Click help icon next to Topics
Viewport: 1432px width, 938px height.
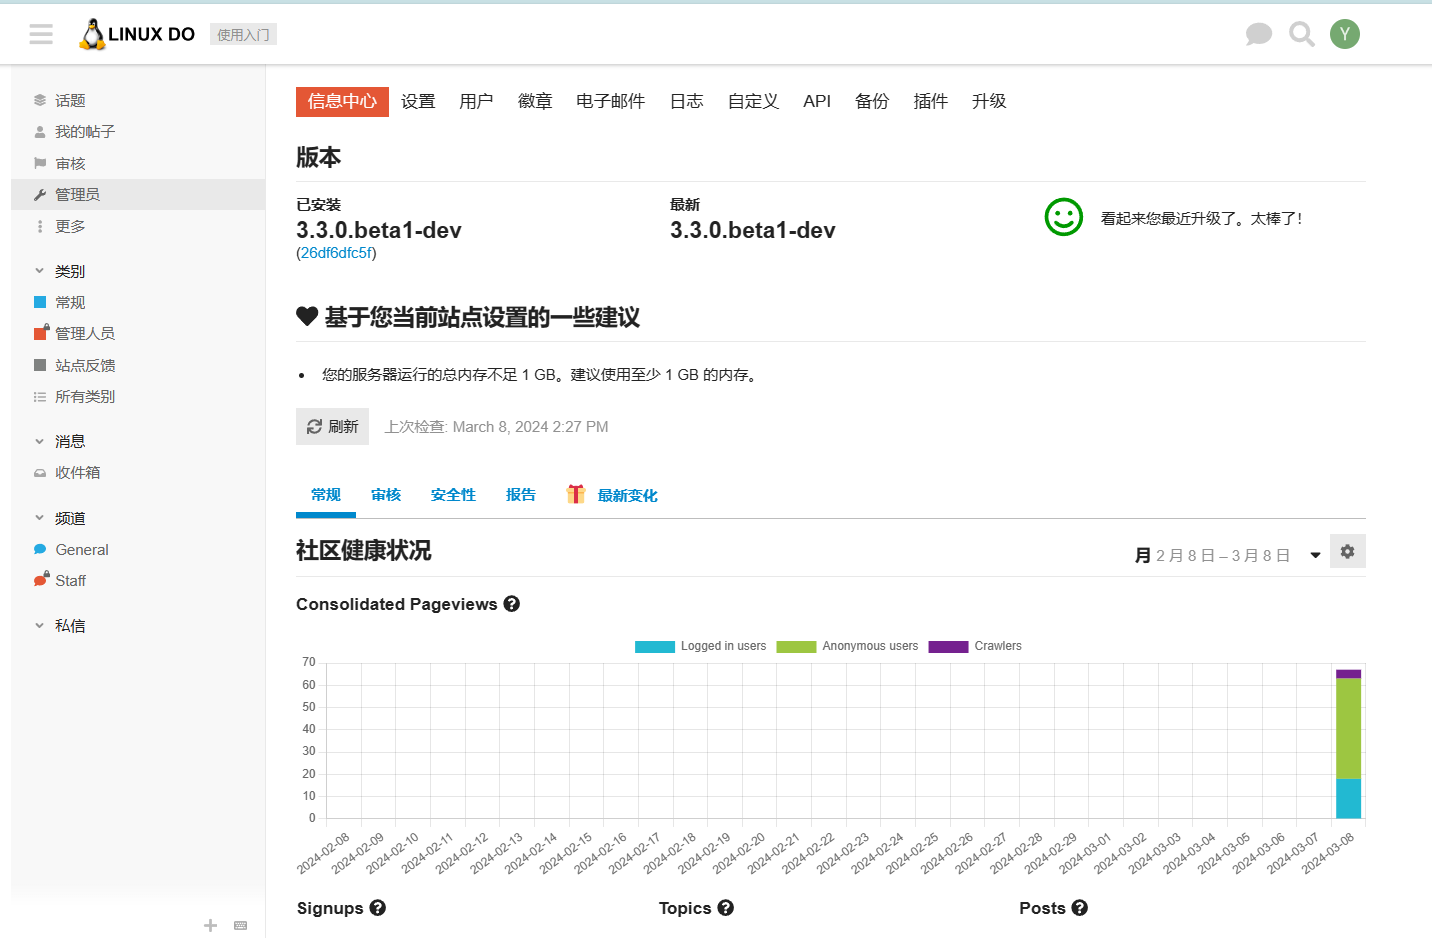pyautogui.click(x=726, y=908)
